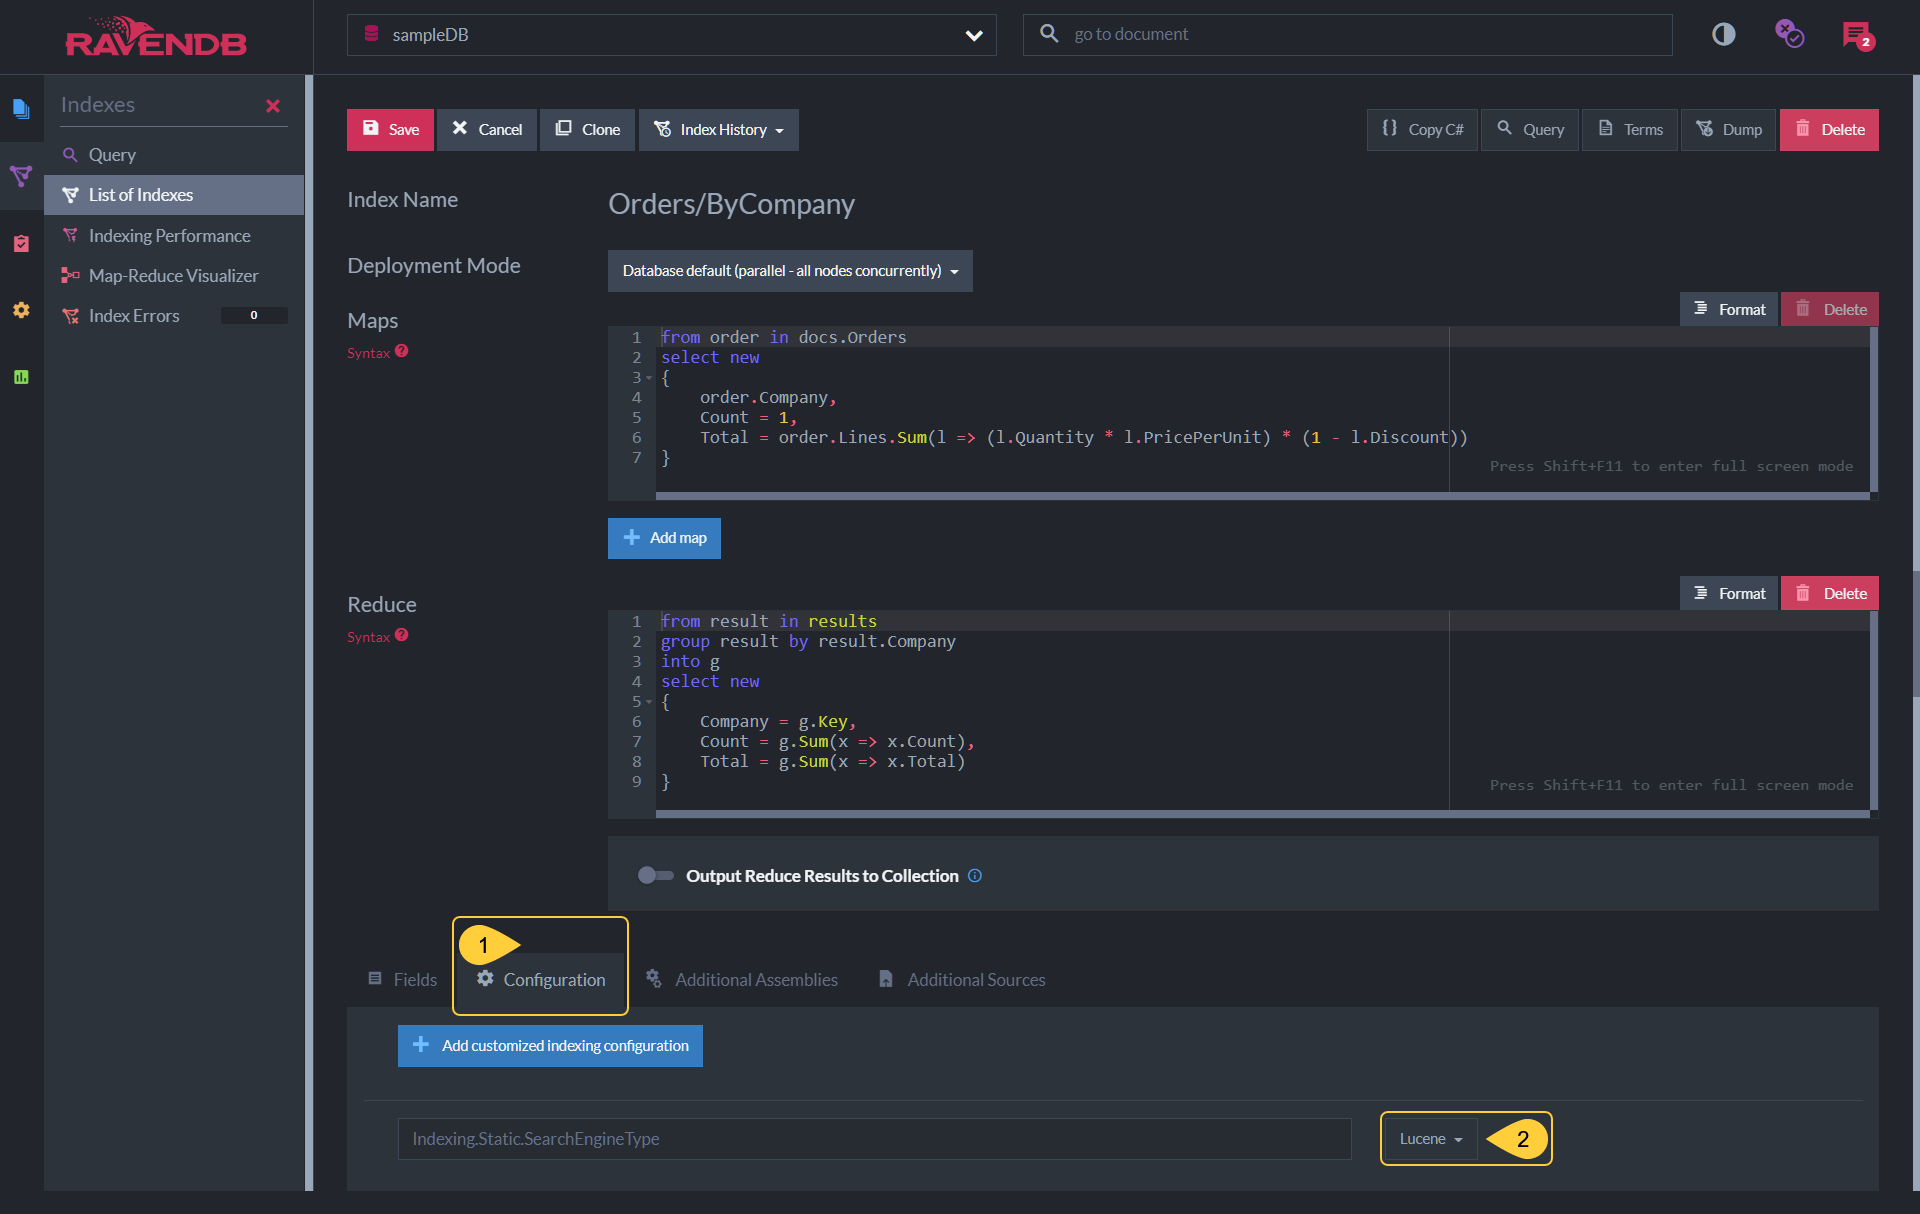This screenshot has width=1920, height=1214.
Task: Open the Settings gear sidebar icon
Action: (x=21, y=310)
